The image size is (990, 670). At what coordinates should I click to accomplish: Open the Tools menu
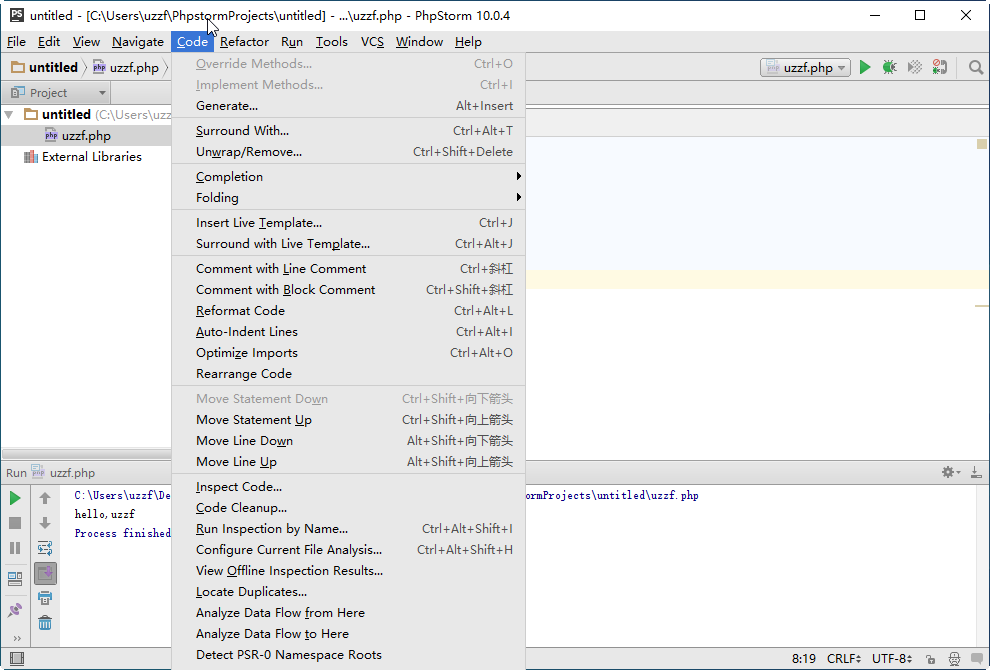(331, 42)
